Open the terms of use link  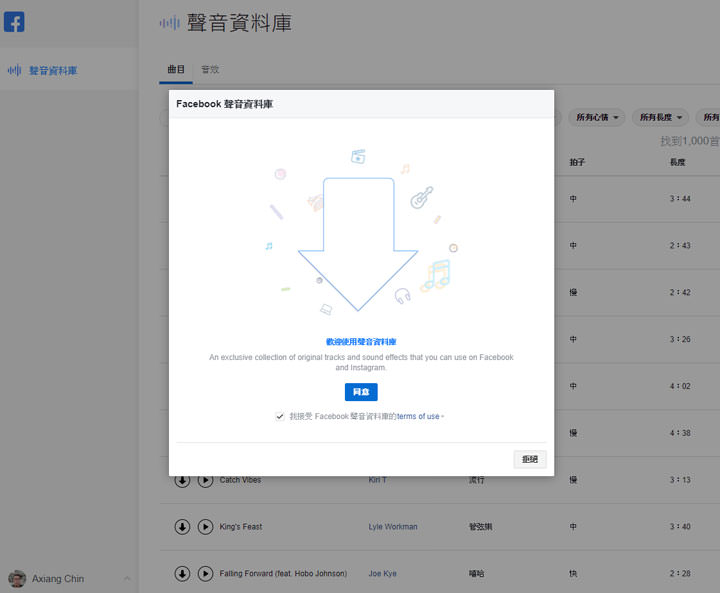click(418, 416)
